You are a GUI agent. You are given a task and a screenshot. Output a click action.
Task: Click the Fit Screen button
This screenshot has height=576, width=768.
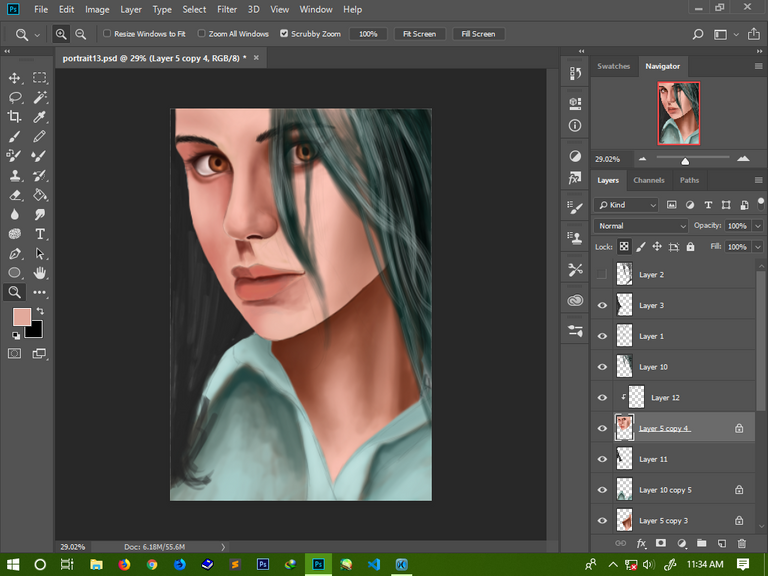pos(419,34)
